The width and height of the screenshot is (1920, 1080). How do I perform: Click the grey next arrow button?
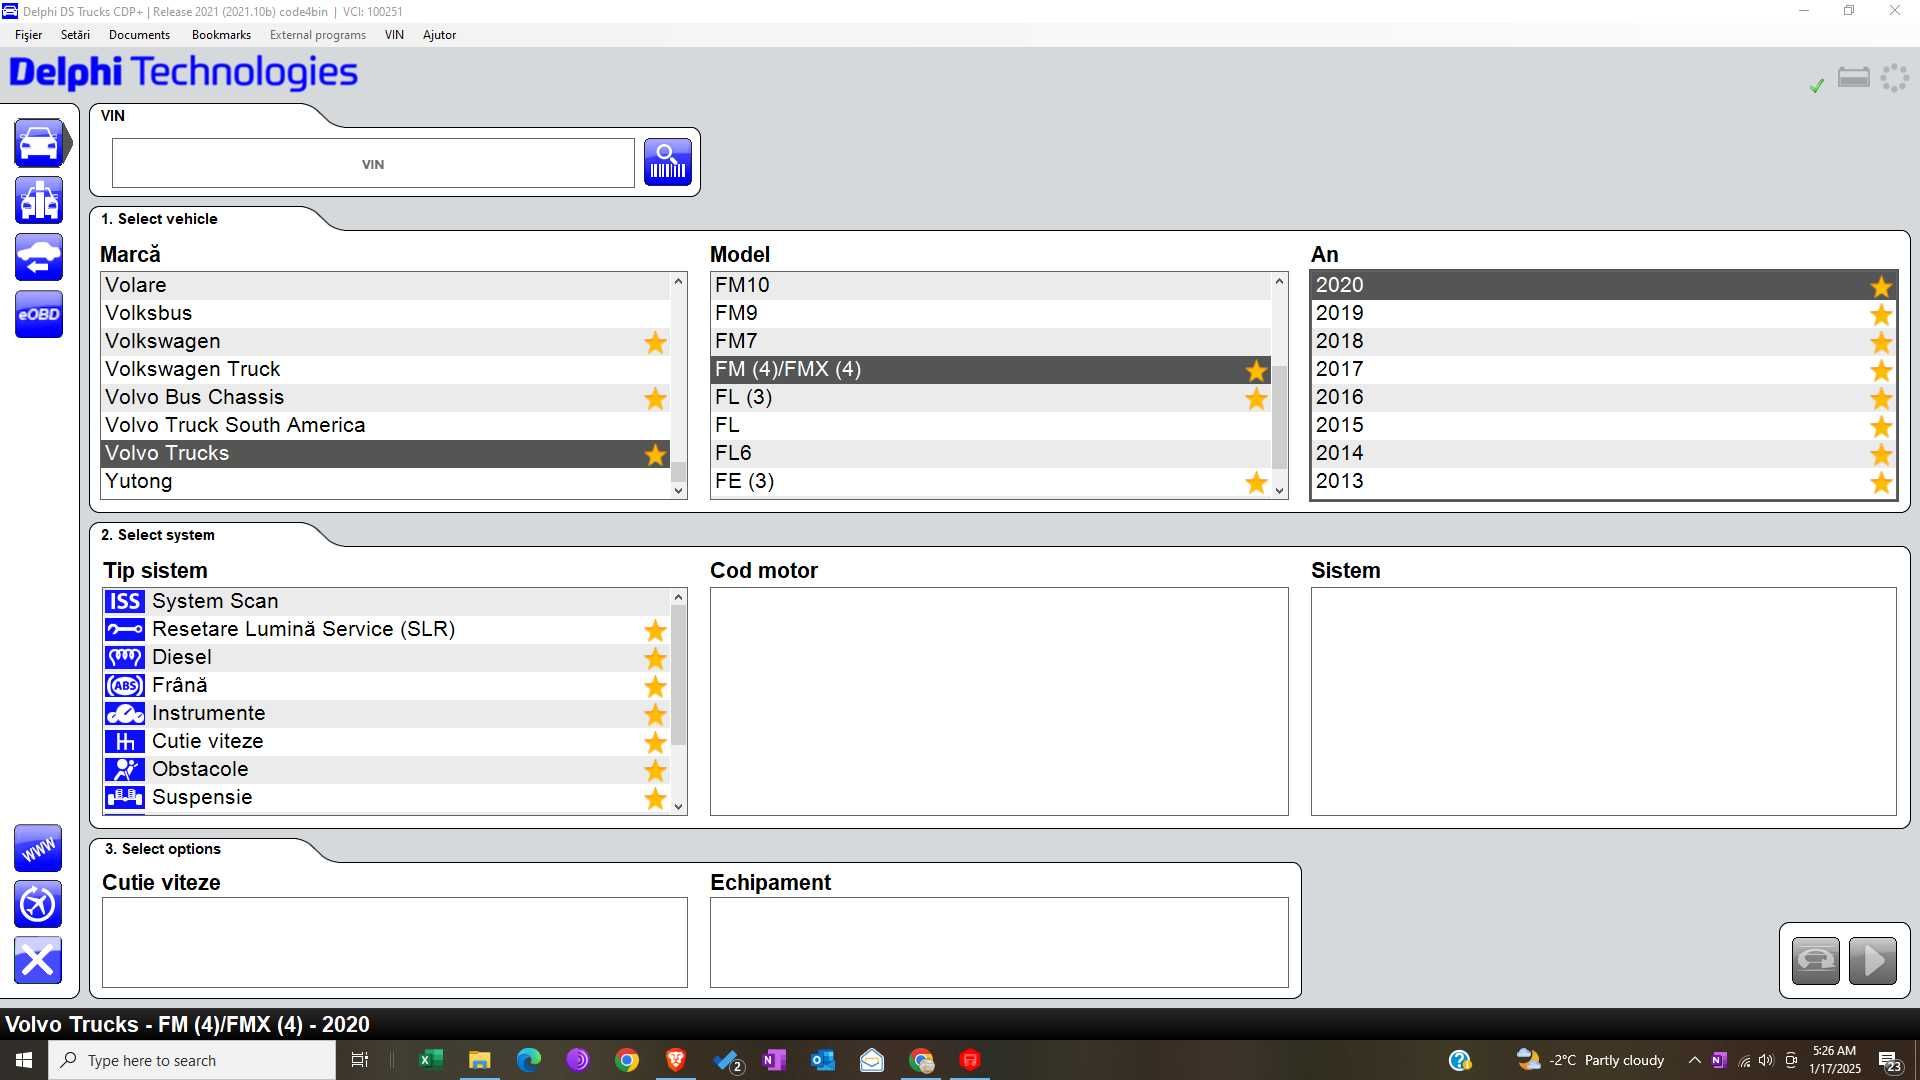pos(1873,961)
